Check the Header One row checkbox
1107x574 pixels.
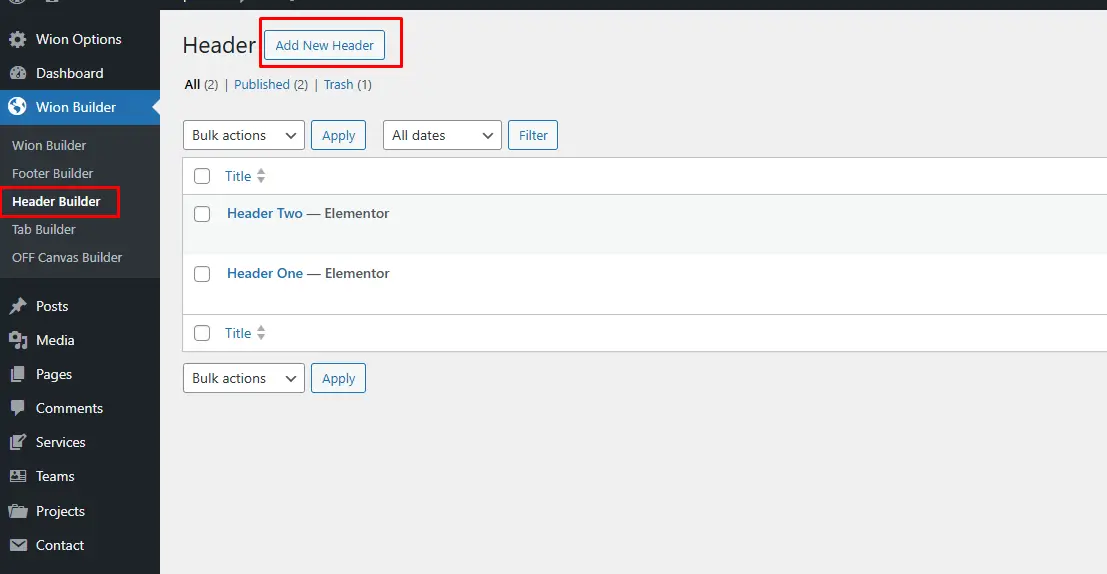pos(202,274)
